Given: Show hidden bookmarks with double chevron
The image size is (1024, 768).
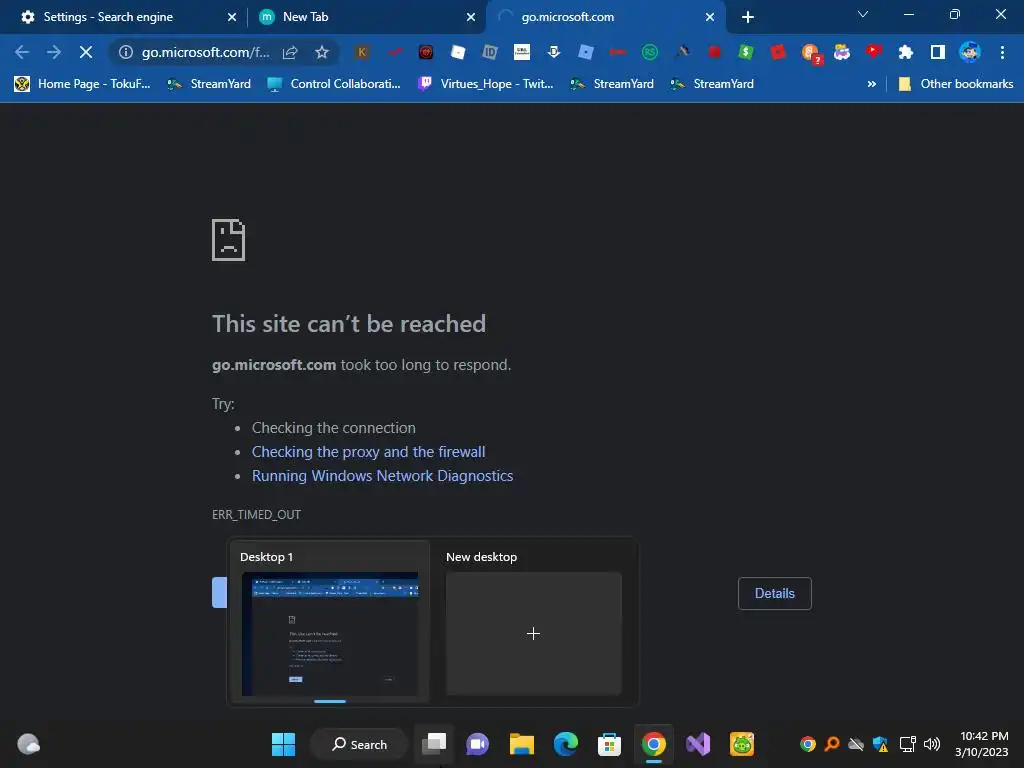Looking at the screenshot, I should coord(871,84).
